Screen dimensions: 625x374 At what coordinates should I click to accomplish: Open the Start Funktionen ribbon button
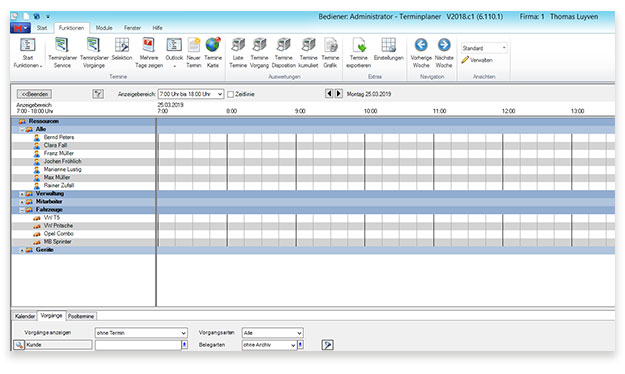(28, 53)
